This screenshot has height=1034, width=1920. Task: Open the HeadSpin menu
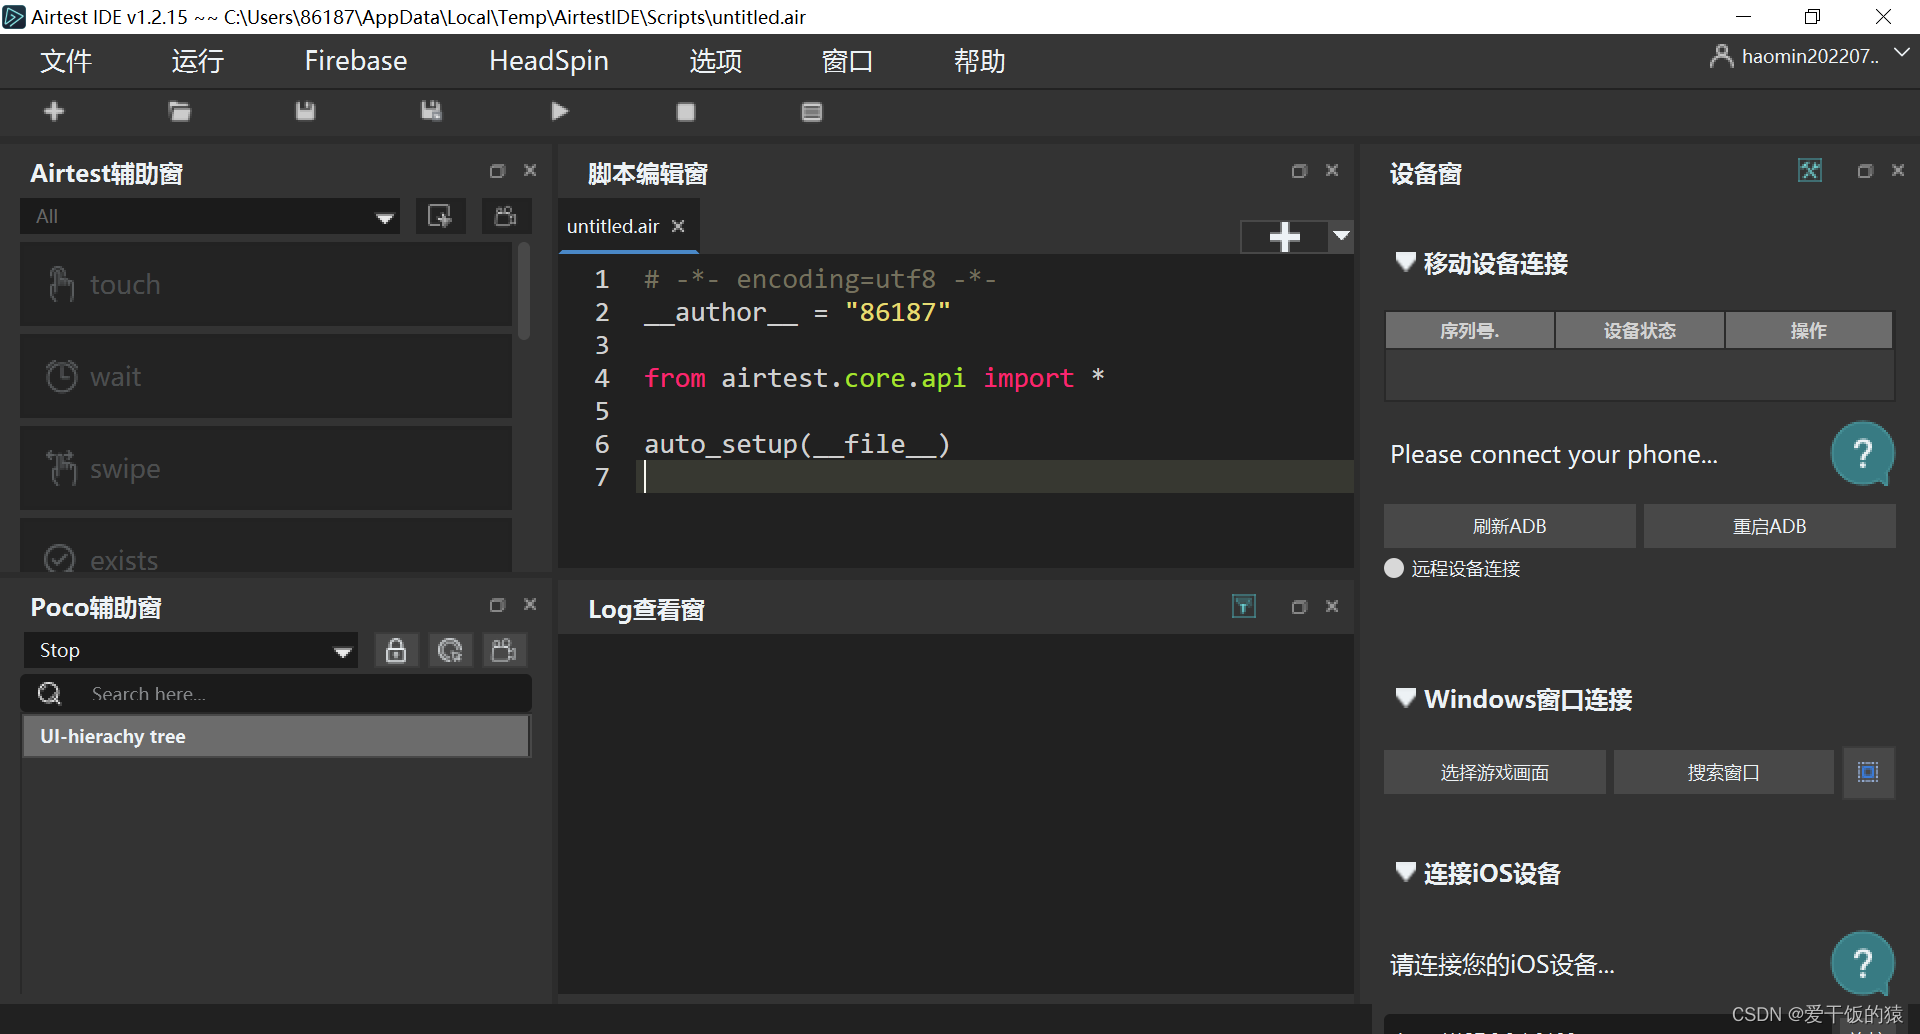(x=549, y=61)
